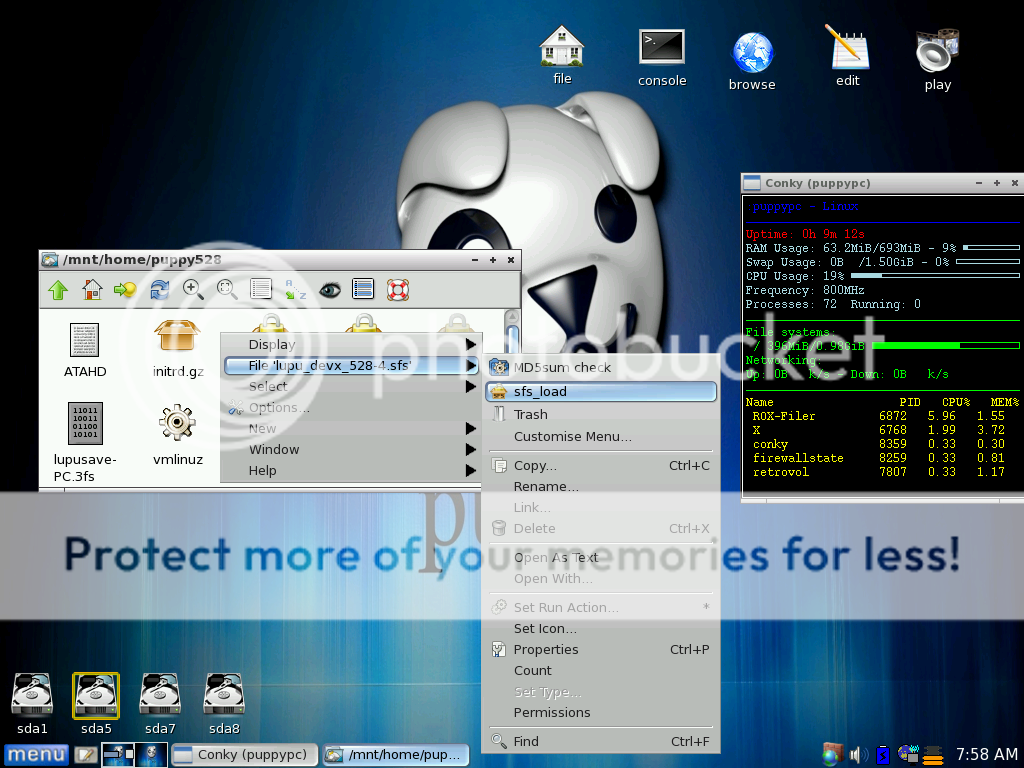
Task: Open the console desktop icon
Action: coord(662,56)
